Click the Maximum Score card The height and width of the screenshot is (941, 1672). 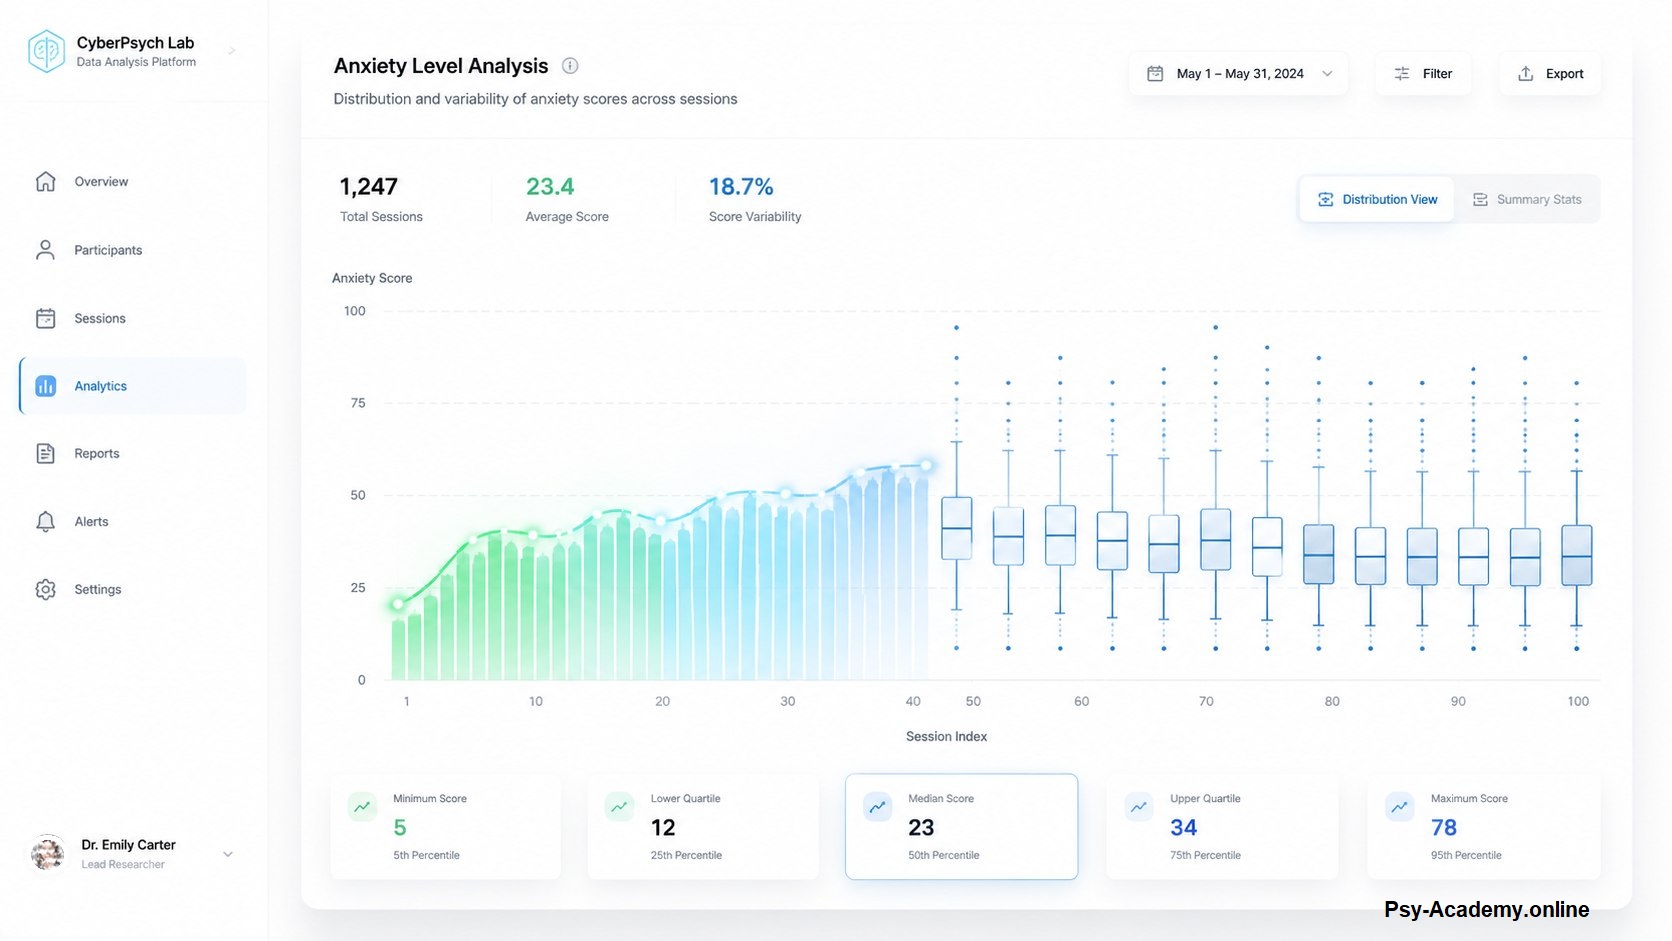pos(1484,826)
